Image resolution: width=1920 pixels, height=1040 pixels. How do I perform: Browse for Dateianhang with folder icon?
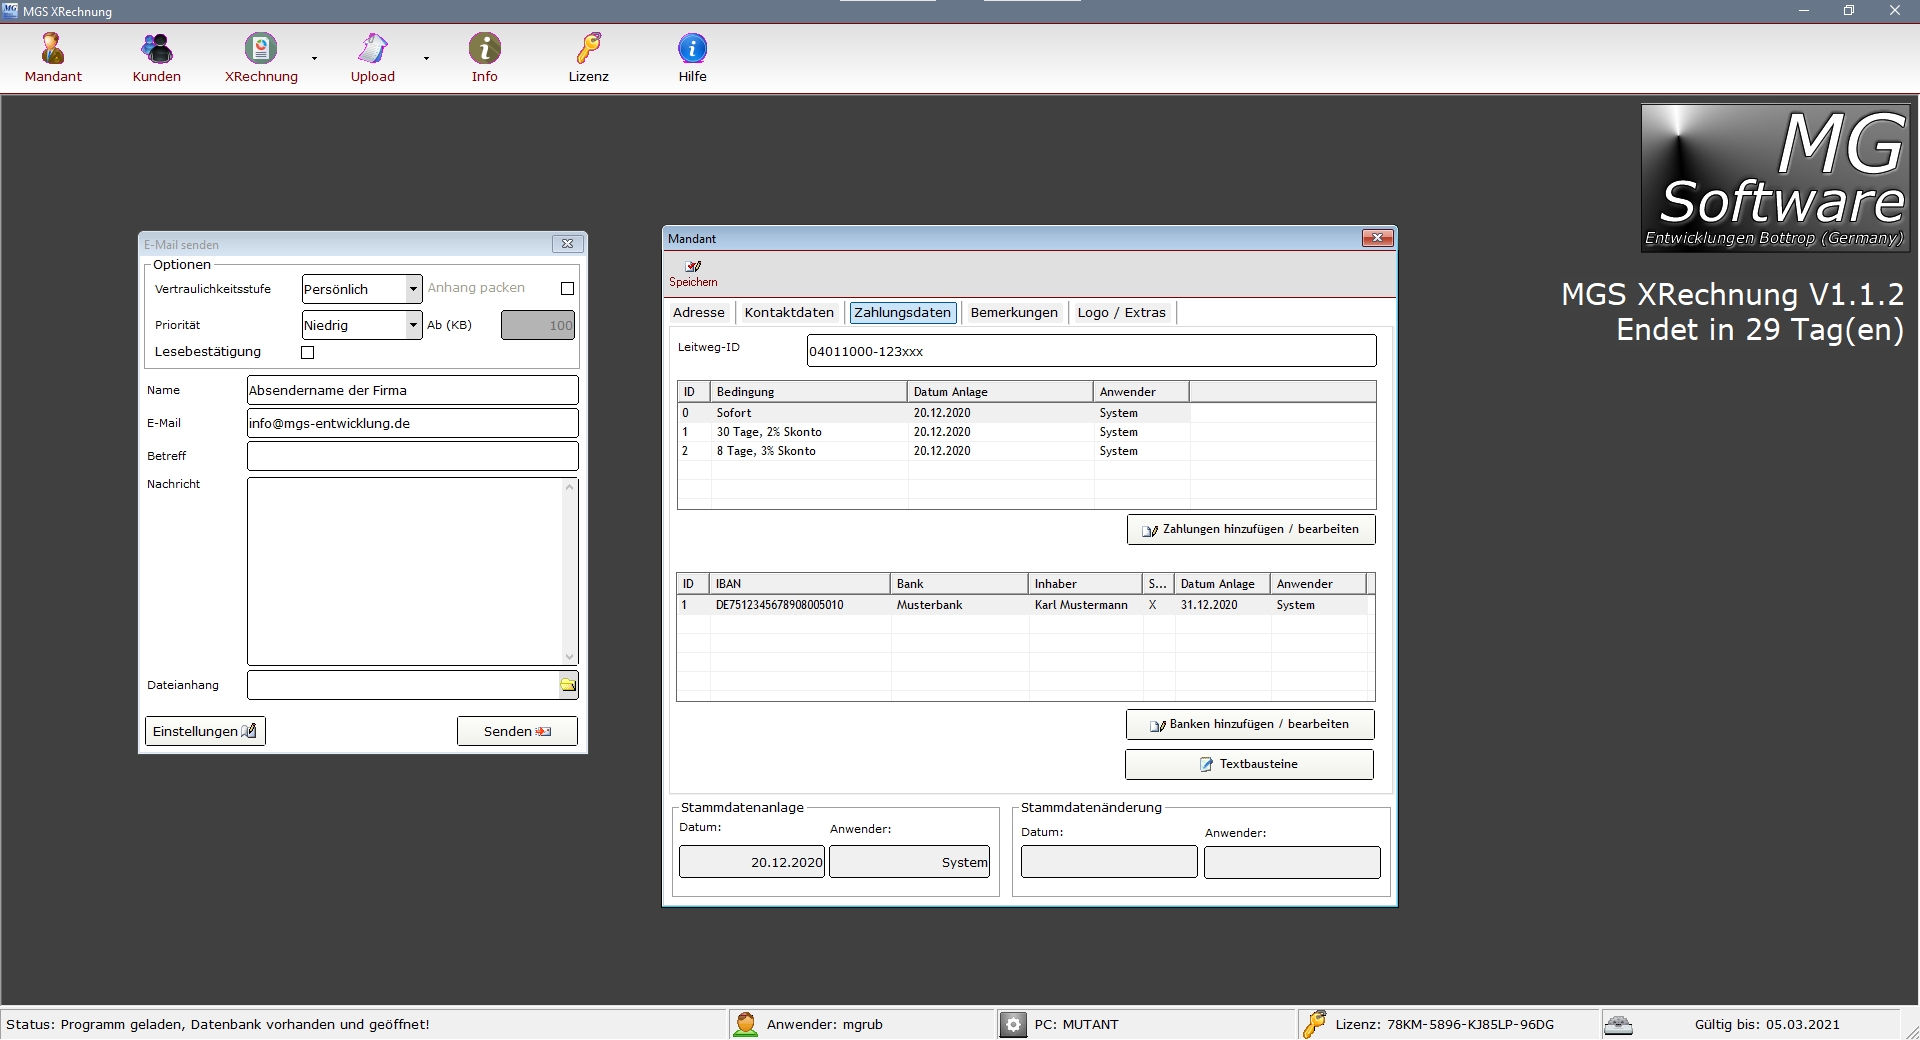coord(568,685)
